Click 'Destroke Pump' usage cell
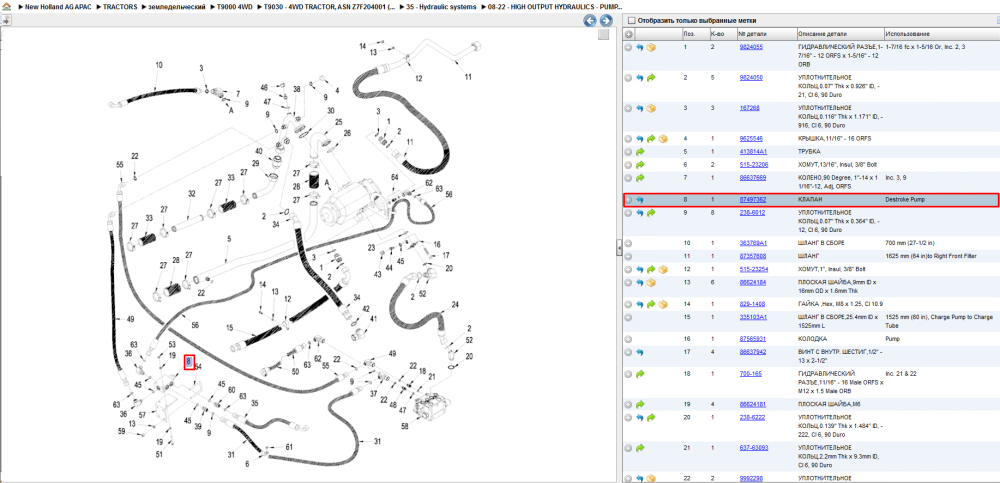The image size is (1000, 483). [x=905, y=200]
